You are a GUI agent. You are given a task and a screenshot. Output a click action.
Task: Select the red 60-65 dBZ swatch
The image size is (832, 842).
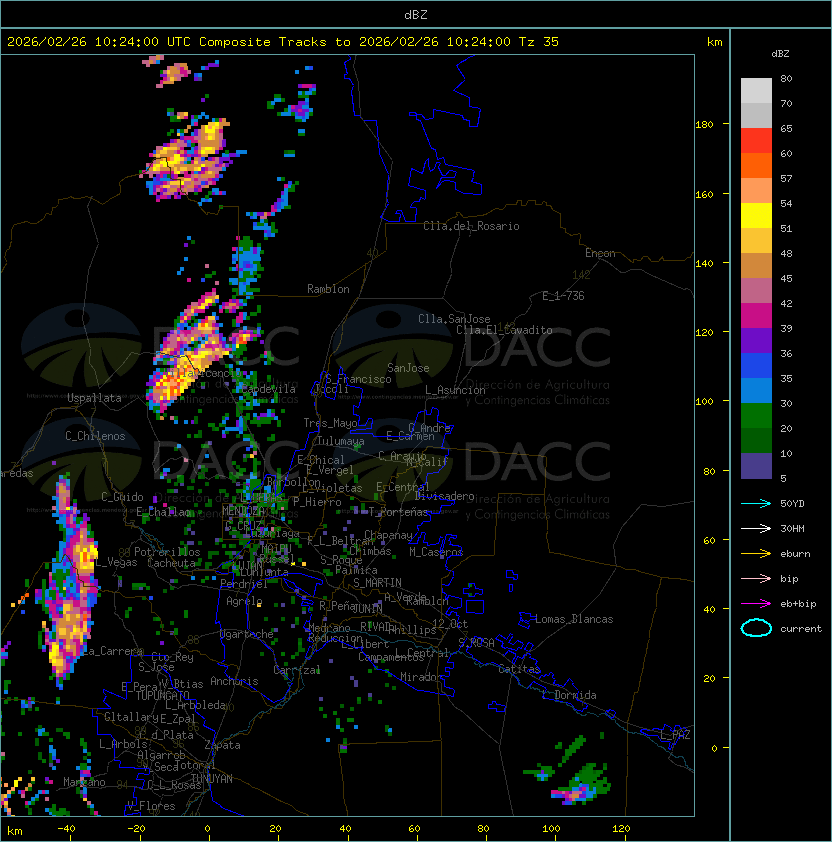pos(756,141)
